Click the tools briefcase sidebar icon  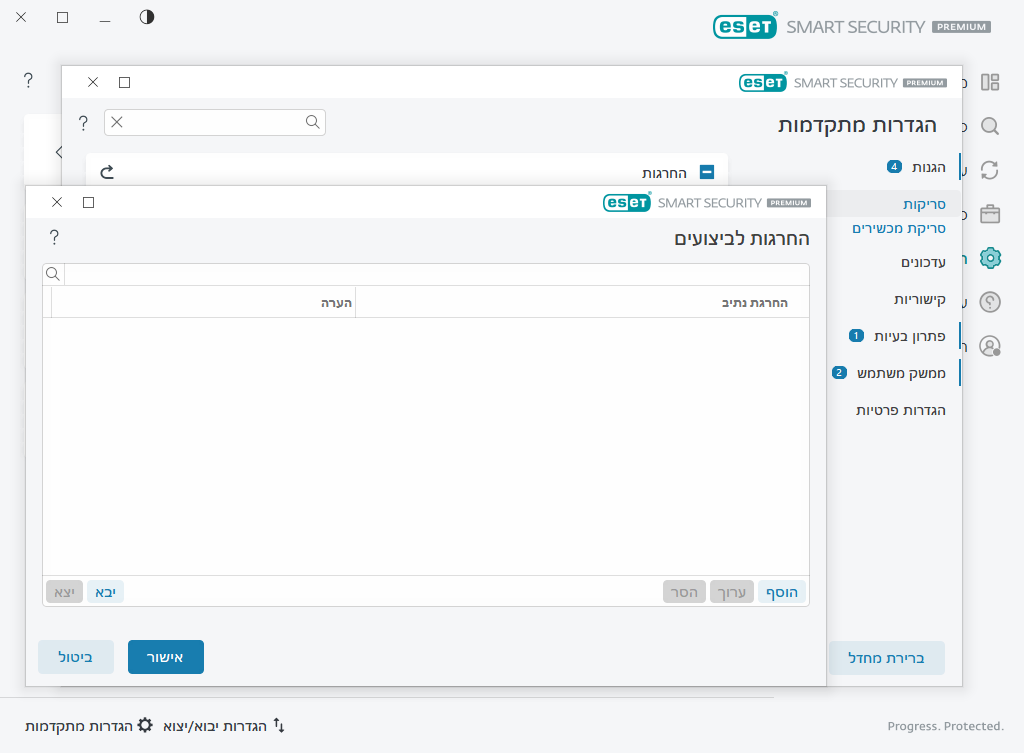990,214
